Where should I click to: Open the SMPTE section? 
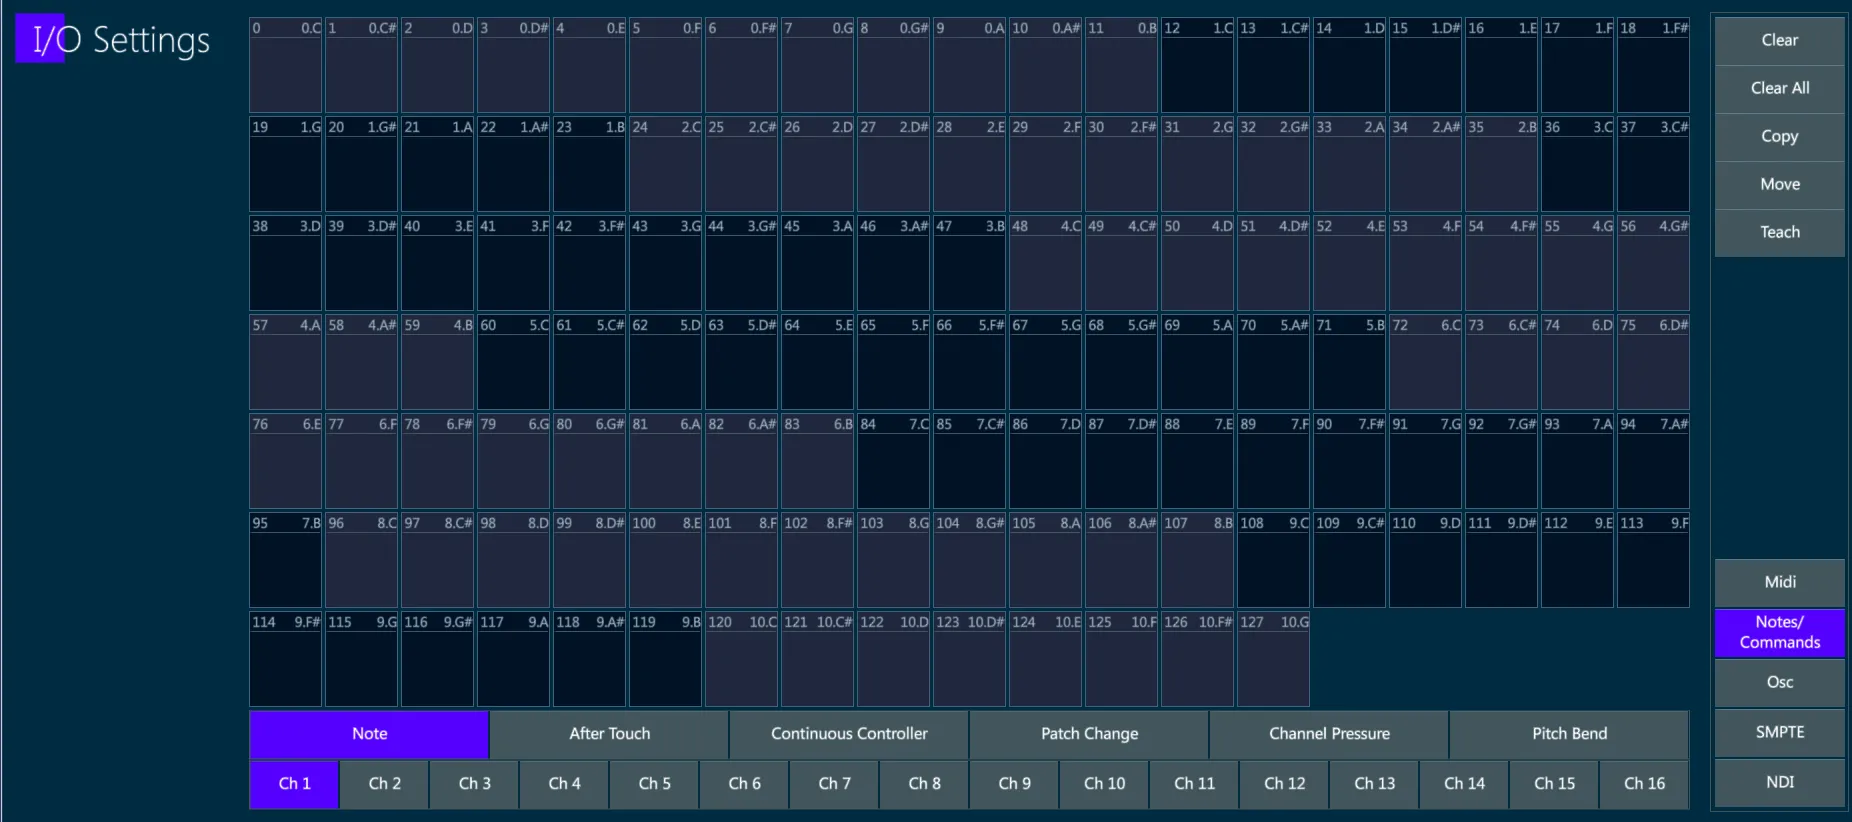[x=1779, y=733]
